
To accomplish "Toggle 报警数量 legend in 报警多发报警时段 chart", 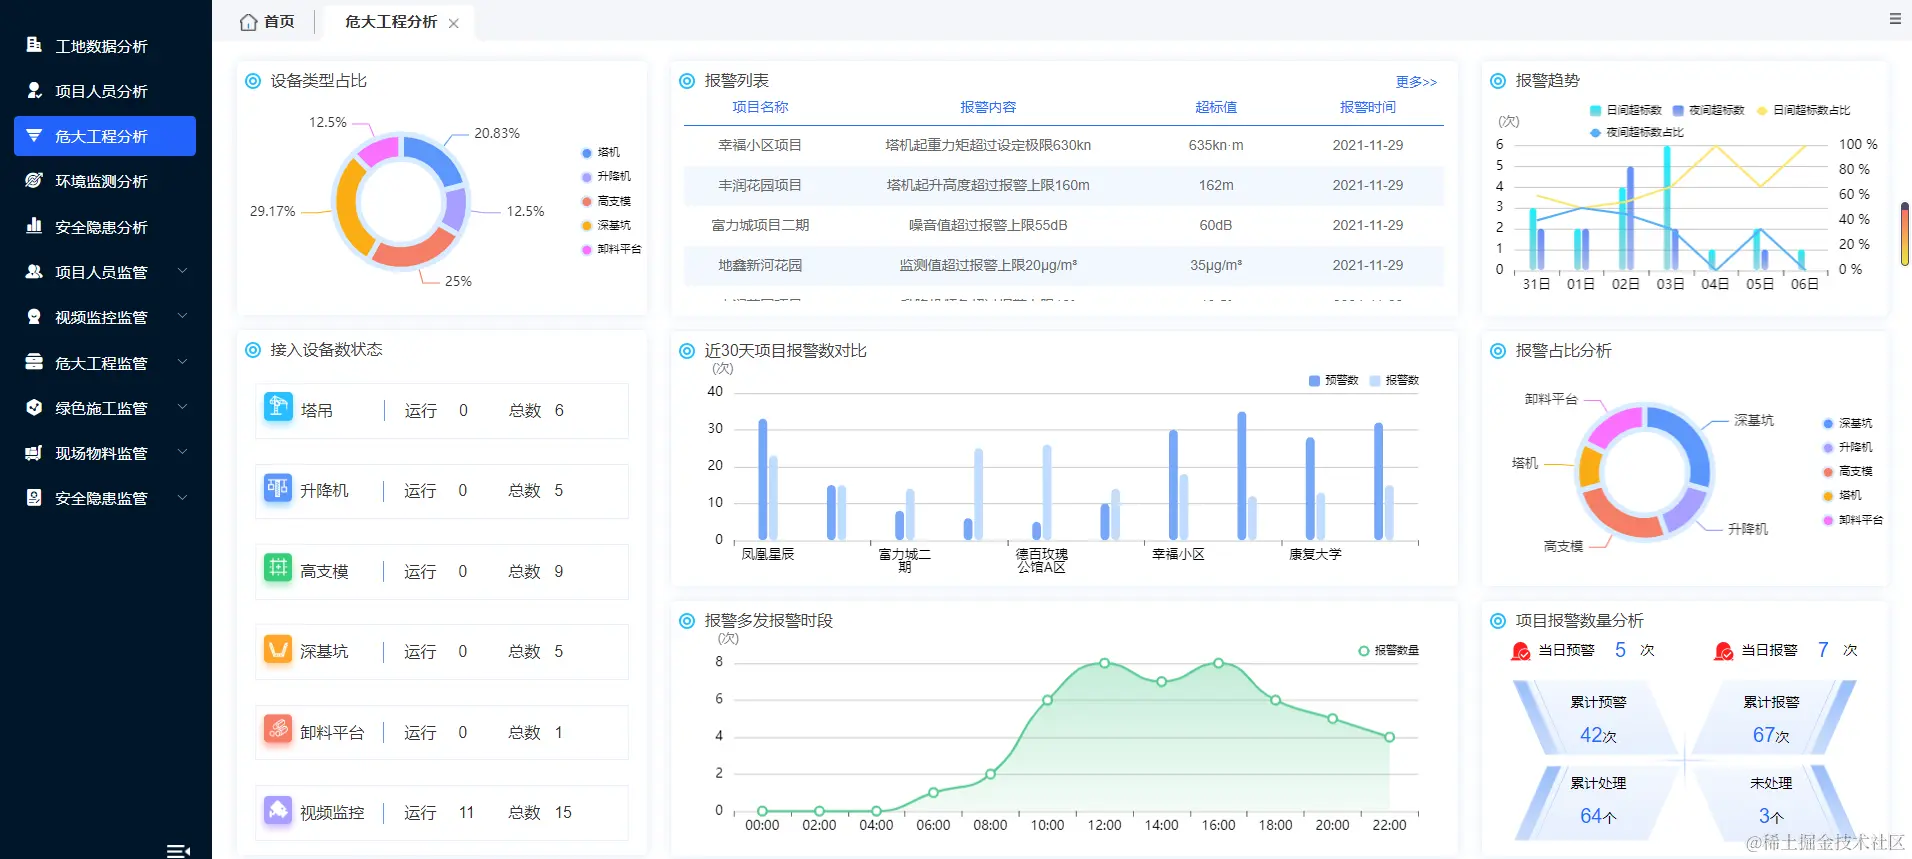I will [1389, 650].
